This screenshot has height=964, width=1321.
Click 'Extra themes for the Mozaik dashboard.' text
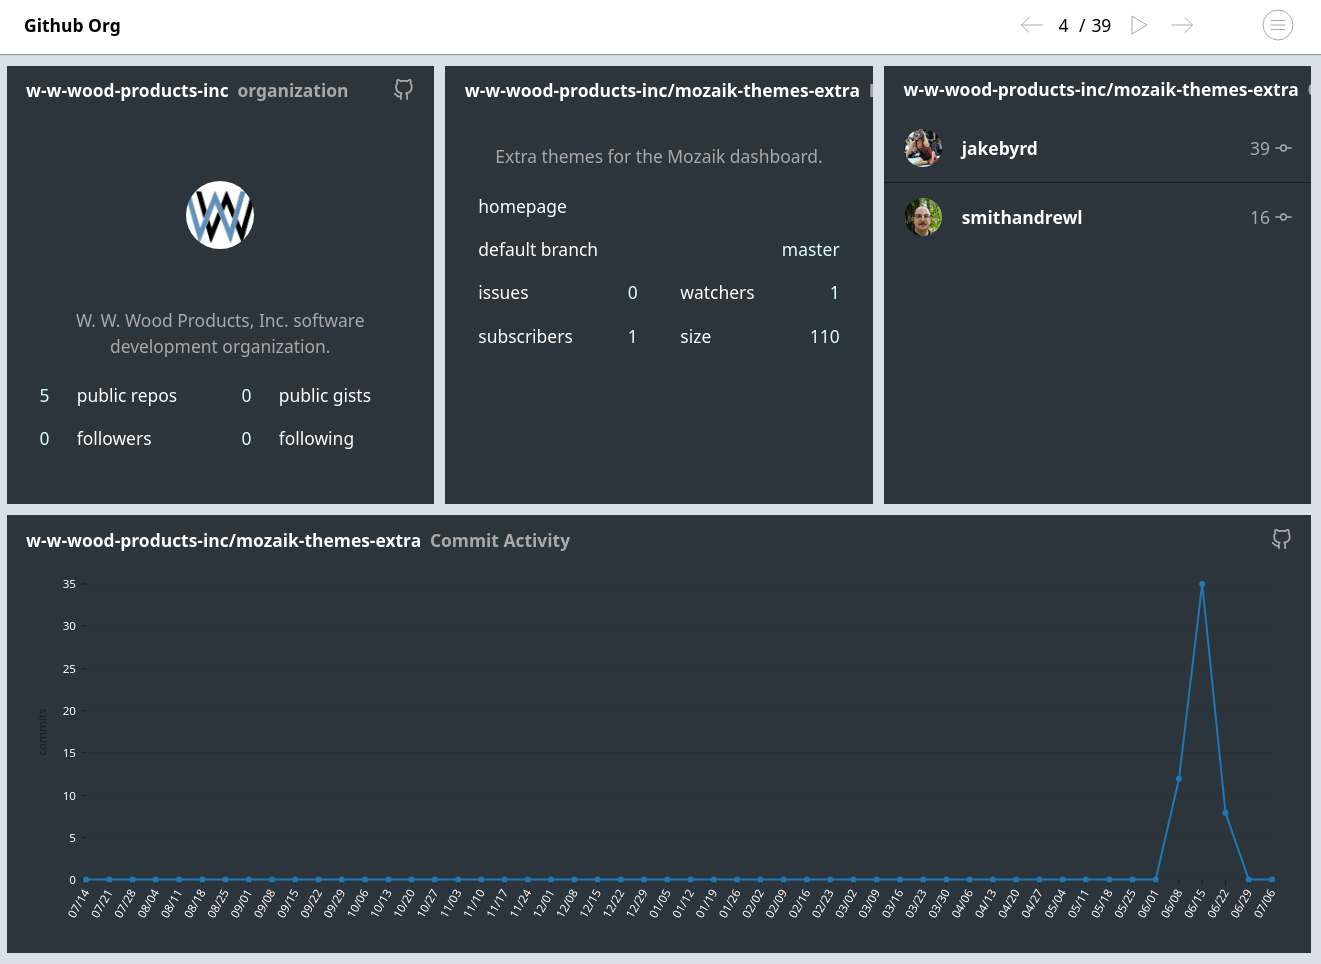tap(659, 156)
